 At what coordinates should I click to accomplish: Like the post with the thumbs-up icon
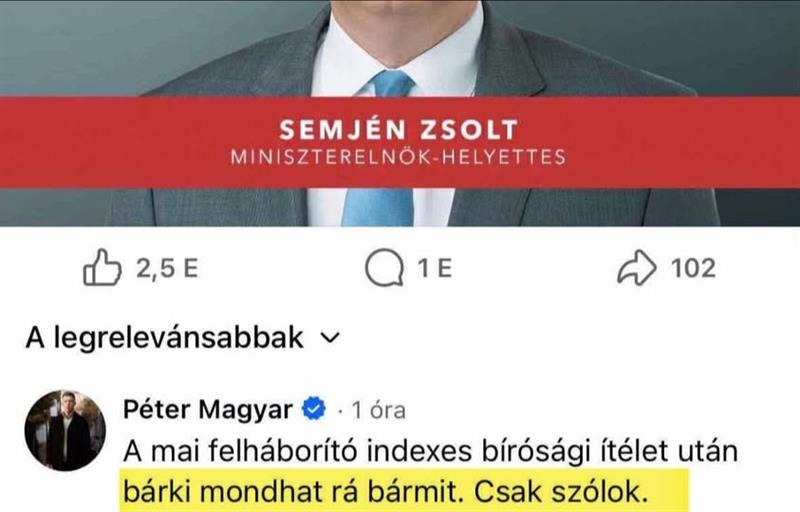coord(102,267)
